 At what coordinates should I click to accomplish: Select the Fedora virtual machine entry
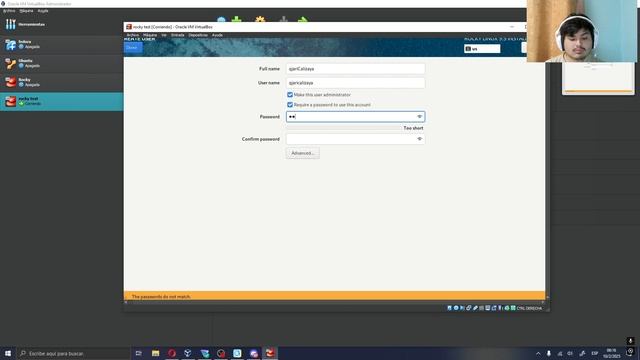(x=61, y=44)
